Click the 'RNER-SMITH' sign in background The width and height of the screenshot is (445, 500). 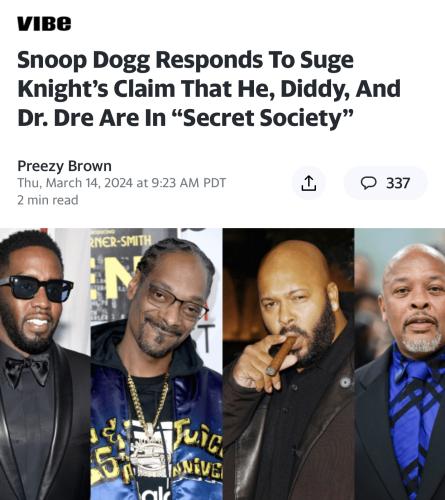[121, 242]
